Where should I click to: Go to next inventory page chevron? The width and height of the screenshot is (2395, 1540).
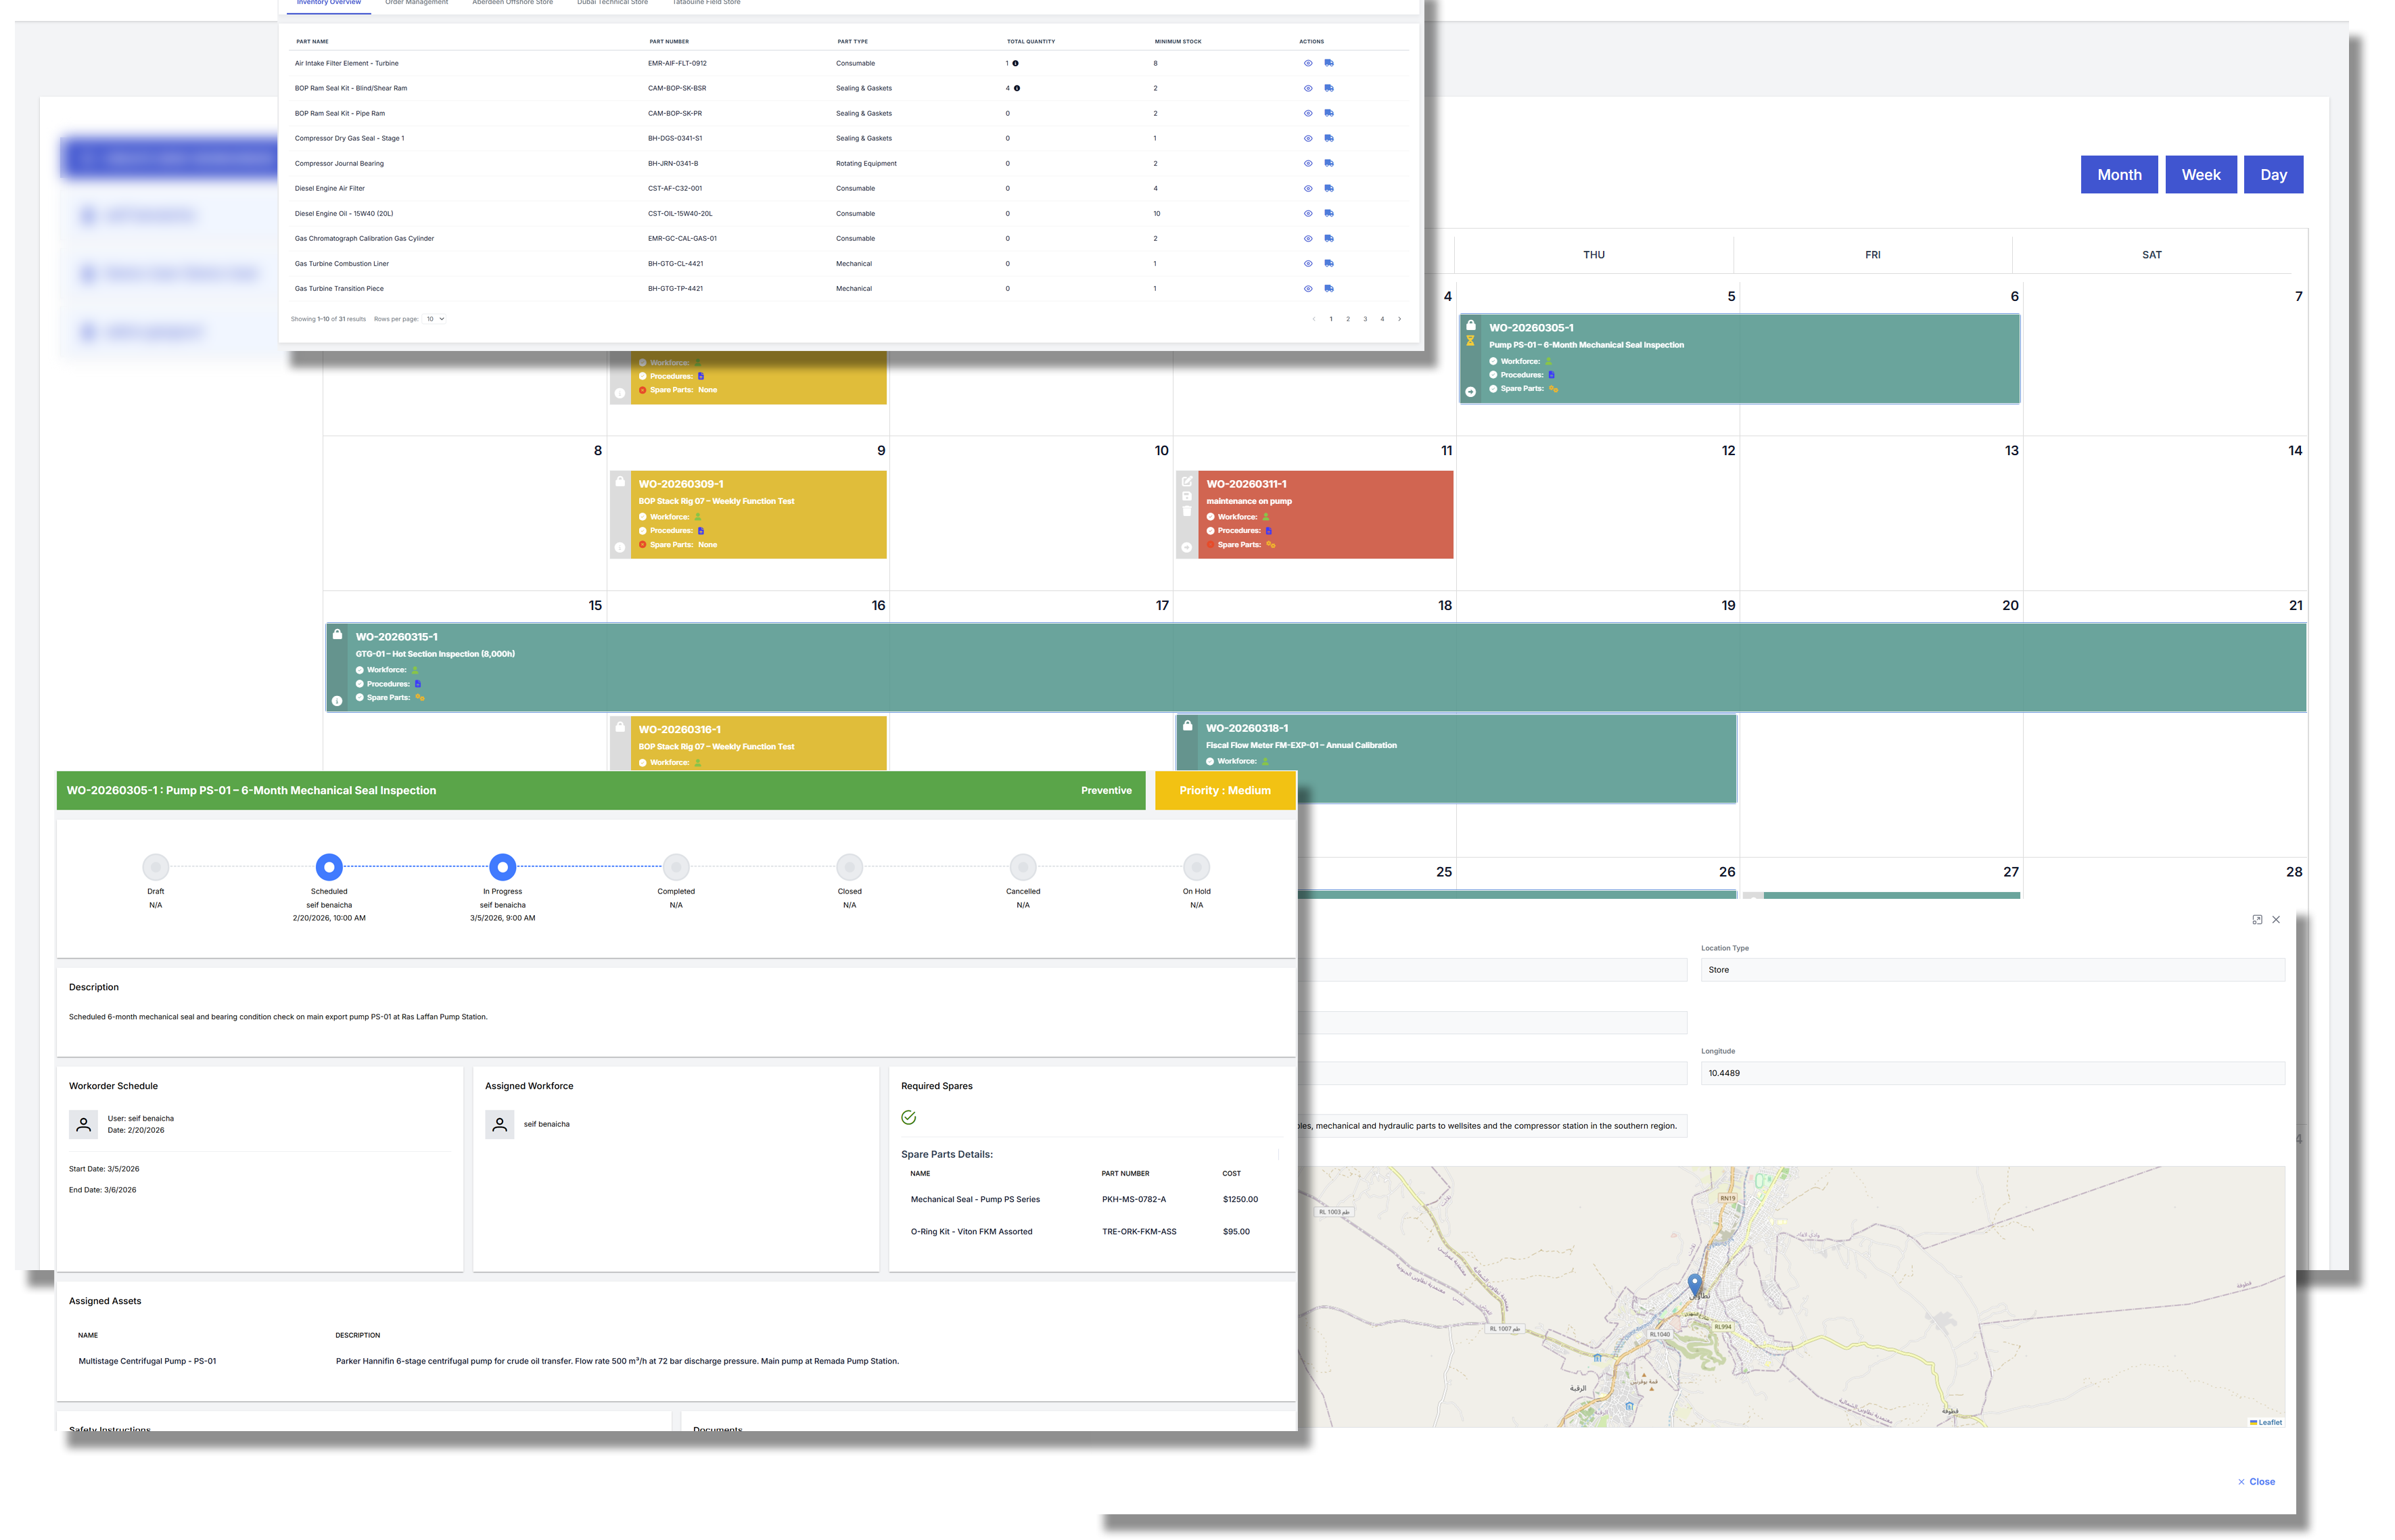pos(1399,319)
